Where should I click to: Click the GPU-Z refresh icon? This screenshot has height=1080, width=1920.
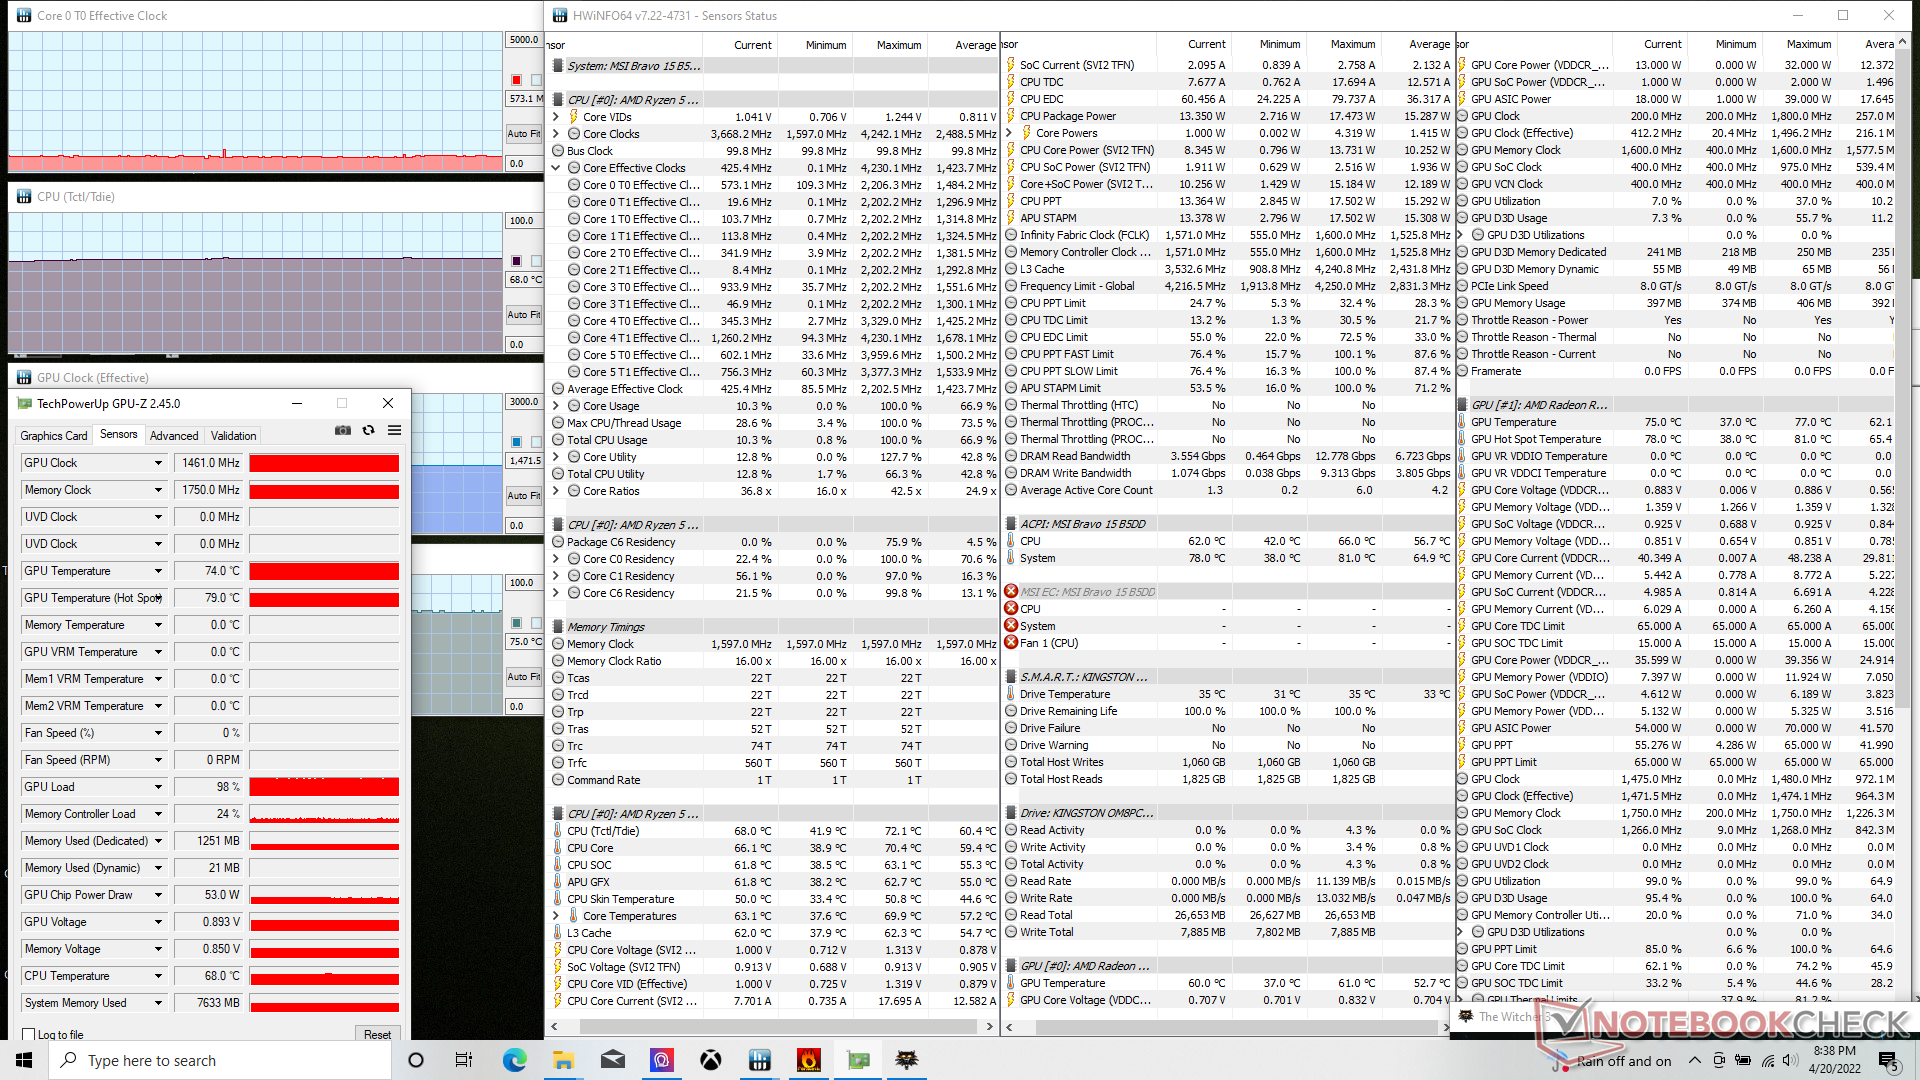[368, 430]
